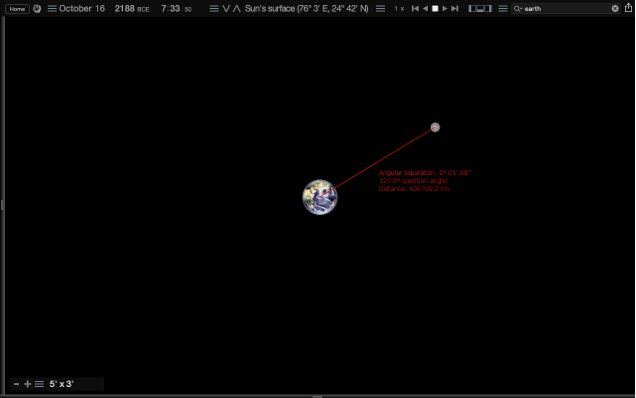Open the date options menu icon
The height and width of the screenshot is (398, 636).
click(52, 9)
